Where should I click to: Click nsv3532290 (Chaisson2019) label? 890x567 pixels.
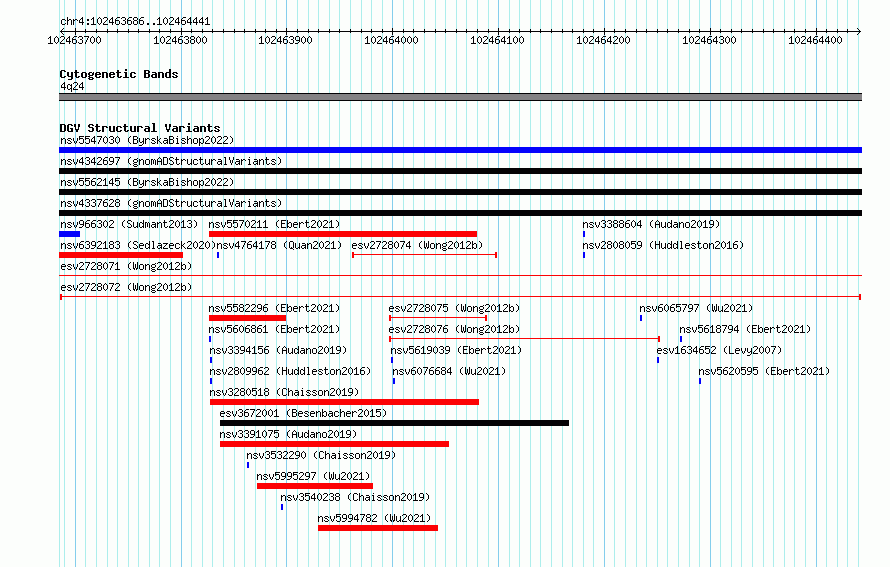tap(321, 455)
